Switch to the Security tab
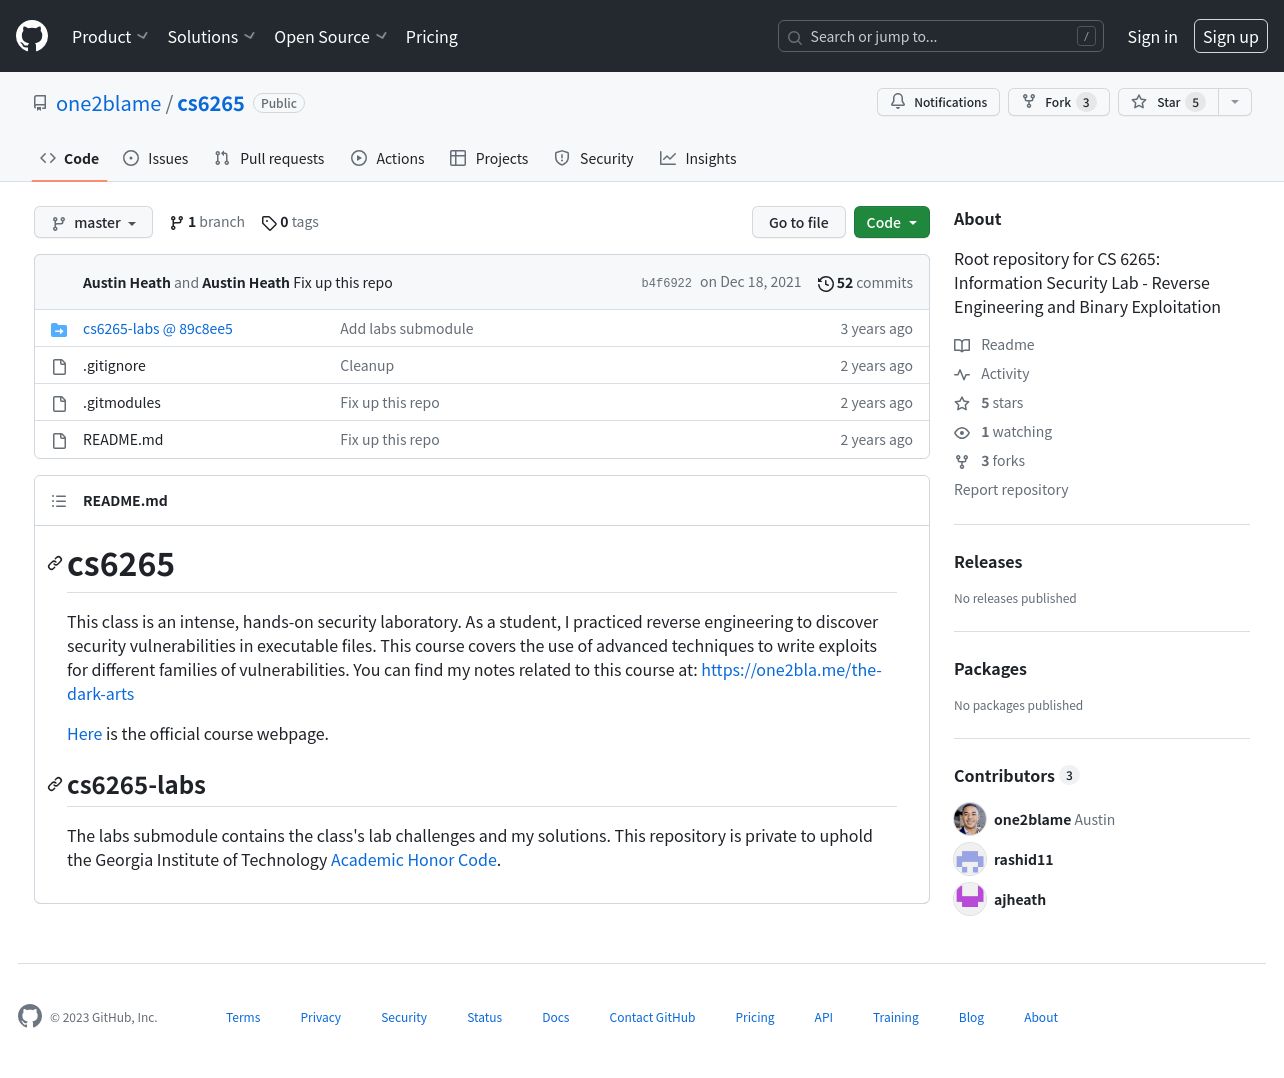The image size is (1284, 1078). click(594, 158)
